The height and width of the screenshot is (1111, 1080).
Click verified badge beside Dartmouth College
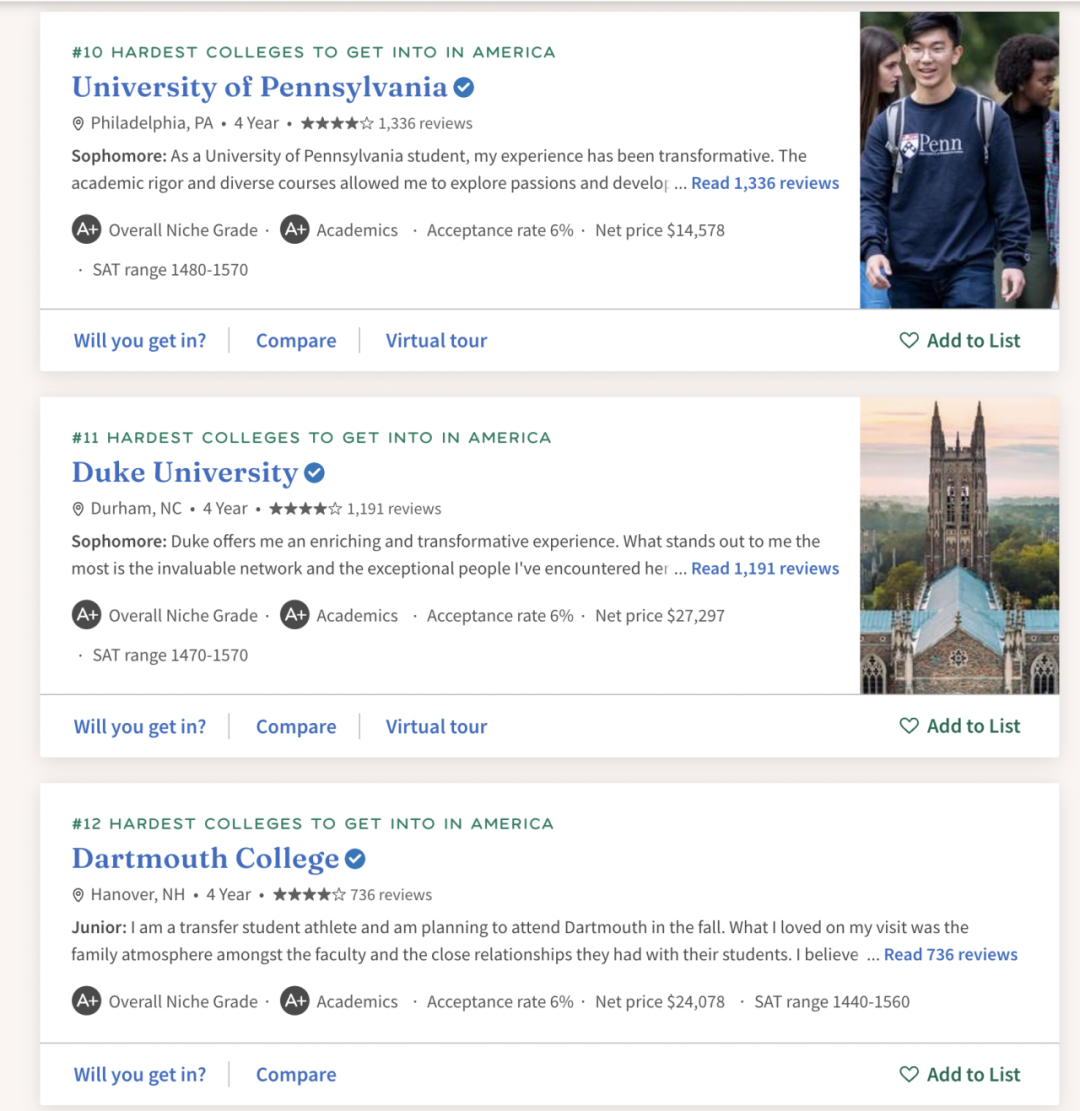(x=355, y=859)
